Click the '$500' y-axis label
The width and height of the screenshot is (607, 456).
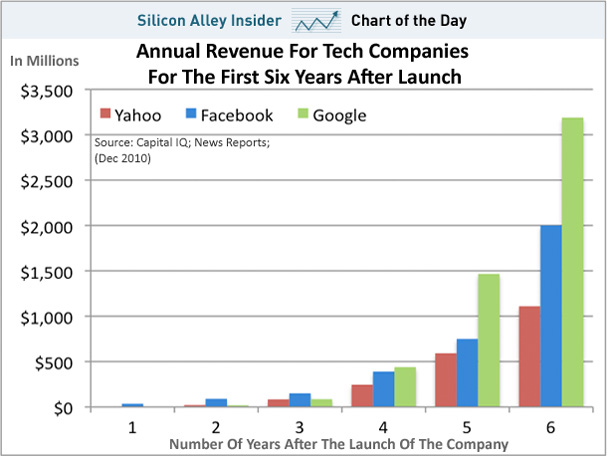[53, 363]
